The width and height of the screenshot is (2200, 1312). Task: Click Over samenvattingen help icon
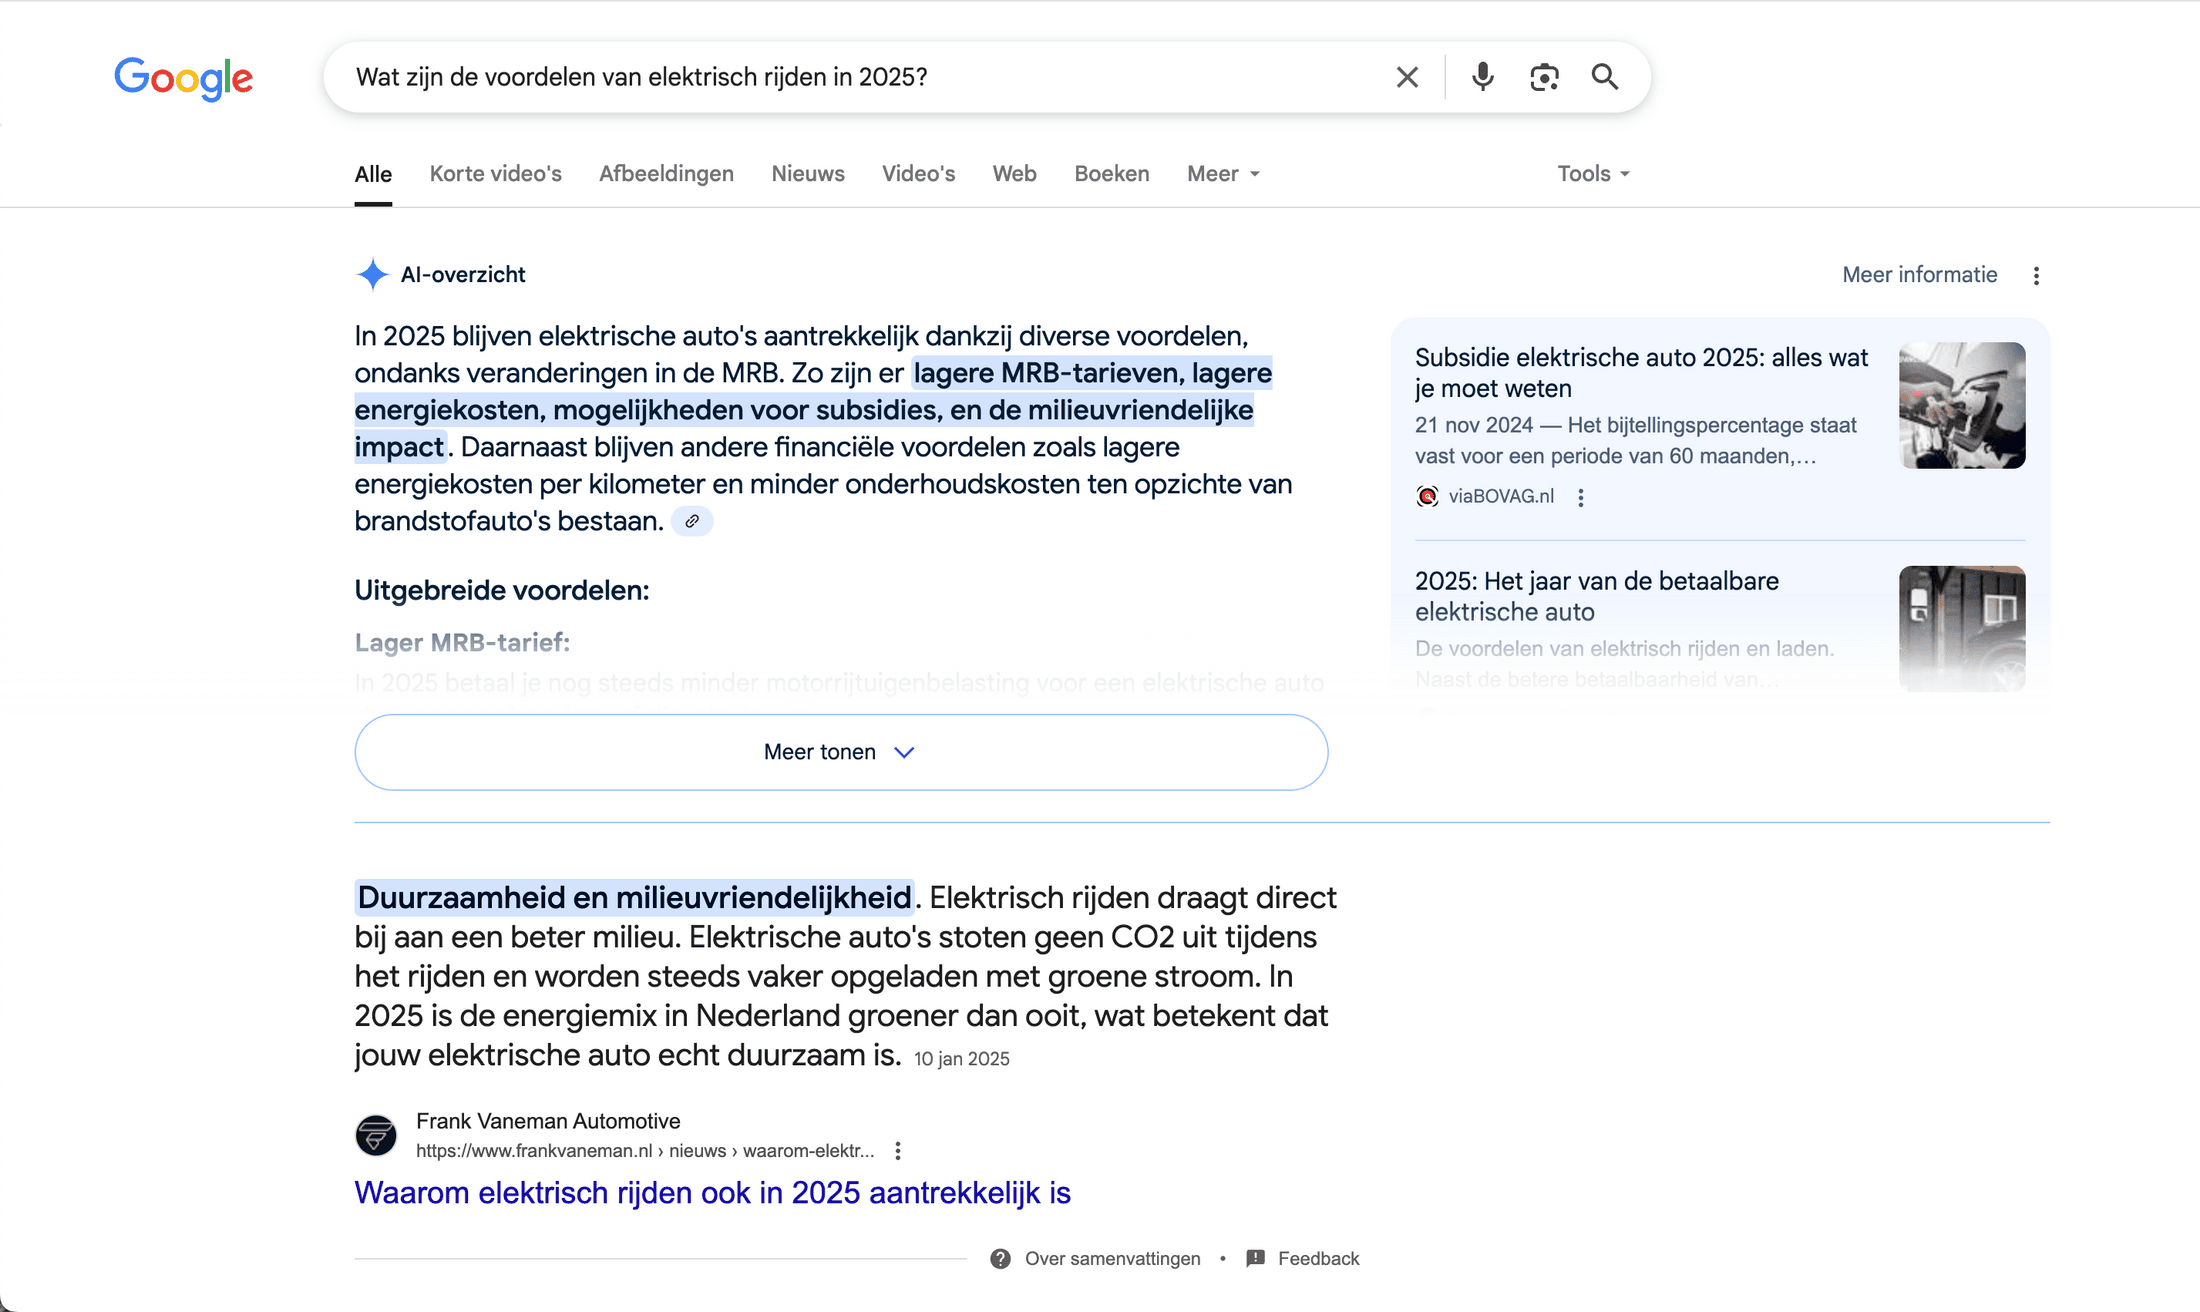coord(1000,1259)
